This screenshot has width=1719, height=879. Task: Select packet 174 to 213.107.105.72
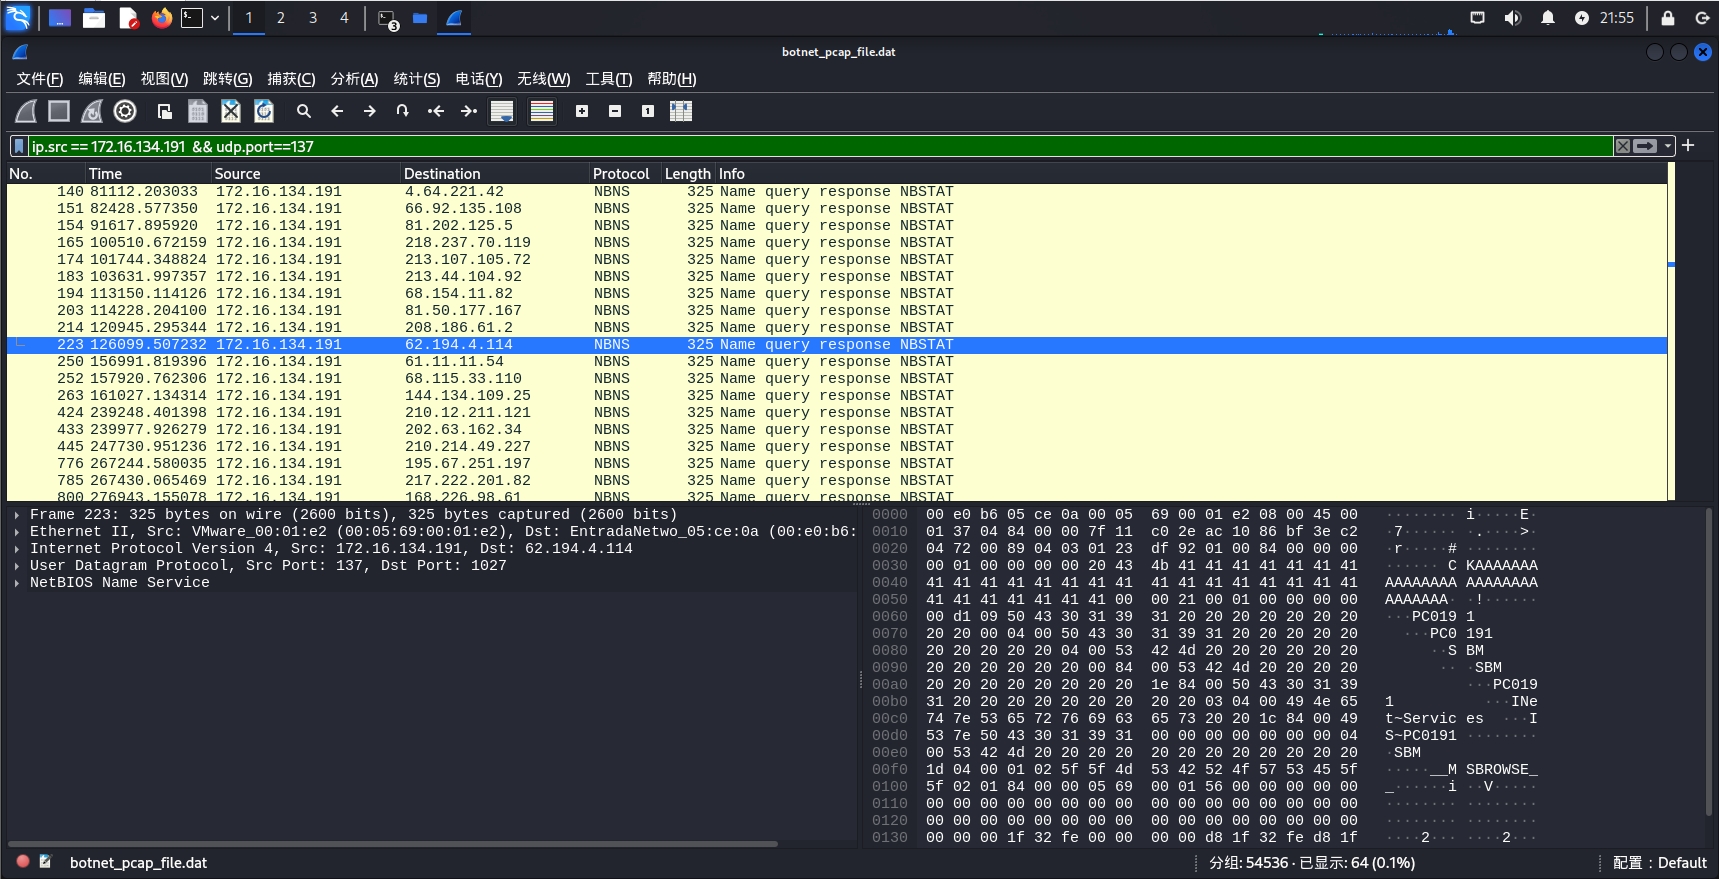click(x=836, y=260)
